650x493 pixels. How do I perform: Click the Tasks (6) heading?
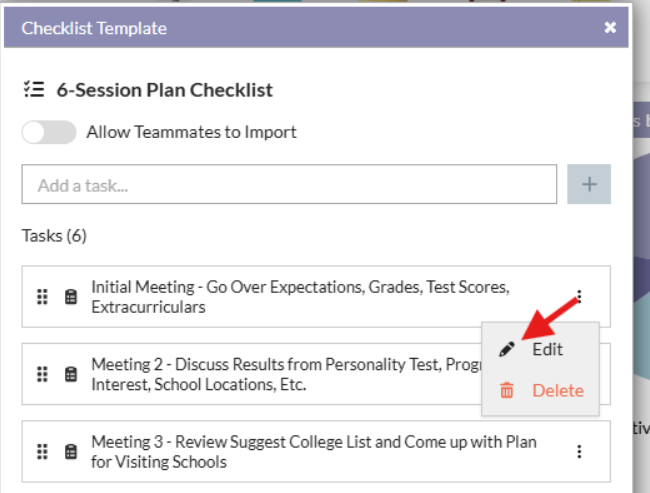(54, 236)
